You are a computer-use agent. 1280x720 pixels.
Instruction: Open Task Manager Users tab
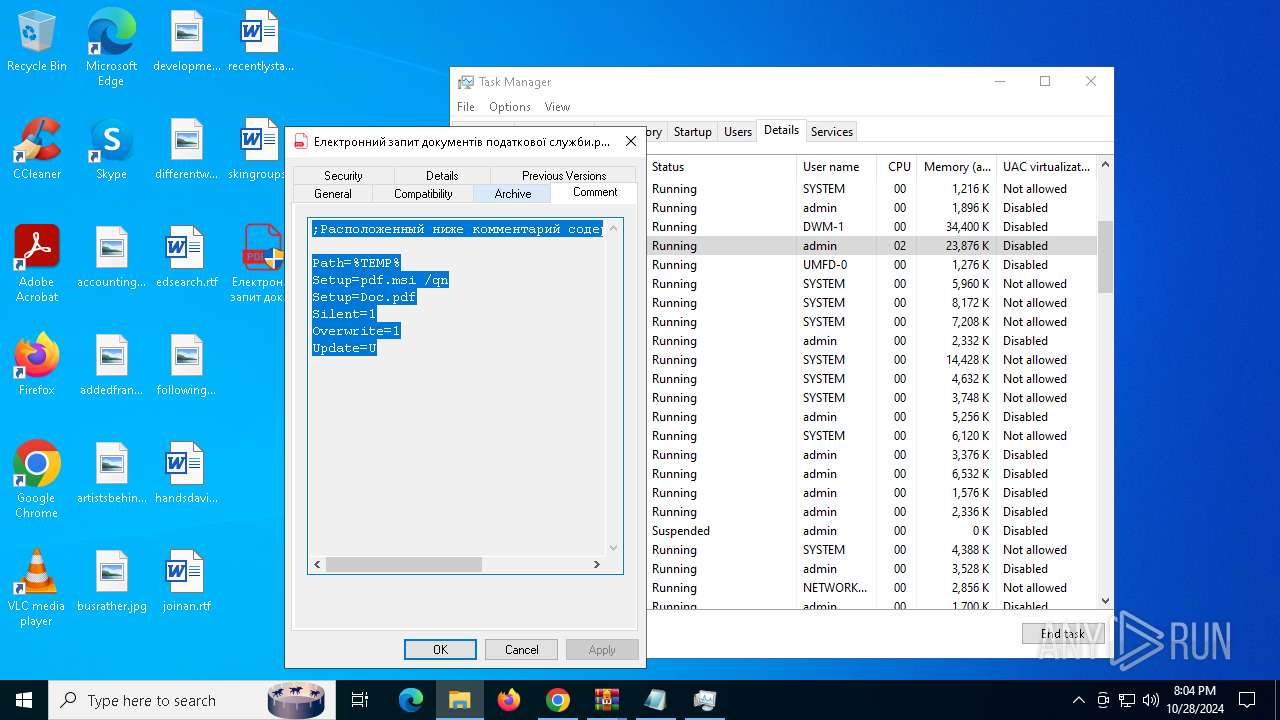point(738,132)
